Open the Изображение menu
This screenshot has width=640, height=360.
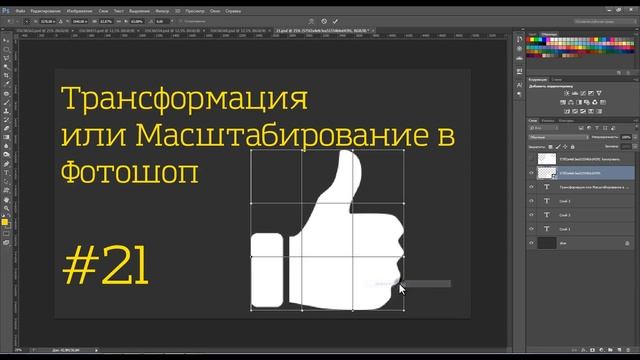(79, 11)
